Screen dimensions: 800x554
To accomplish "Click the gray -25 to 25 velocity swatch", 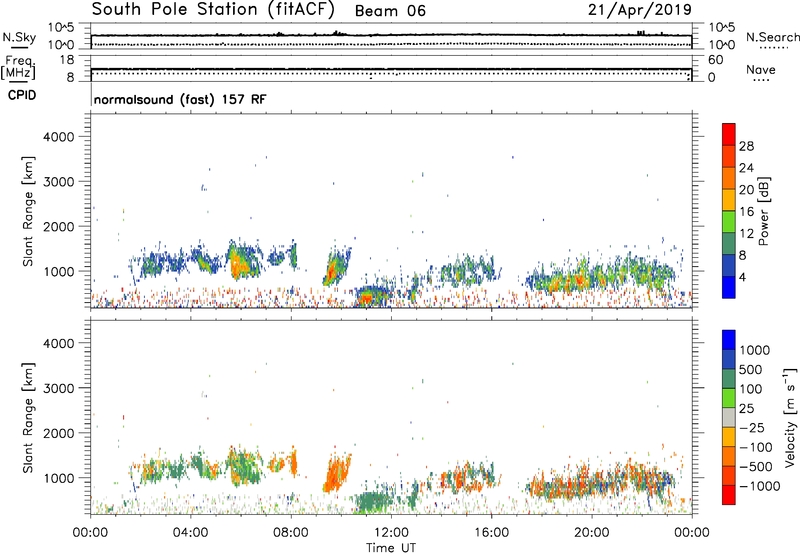I will coord(729,417).
